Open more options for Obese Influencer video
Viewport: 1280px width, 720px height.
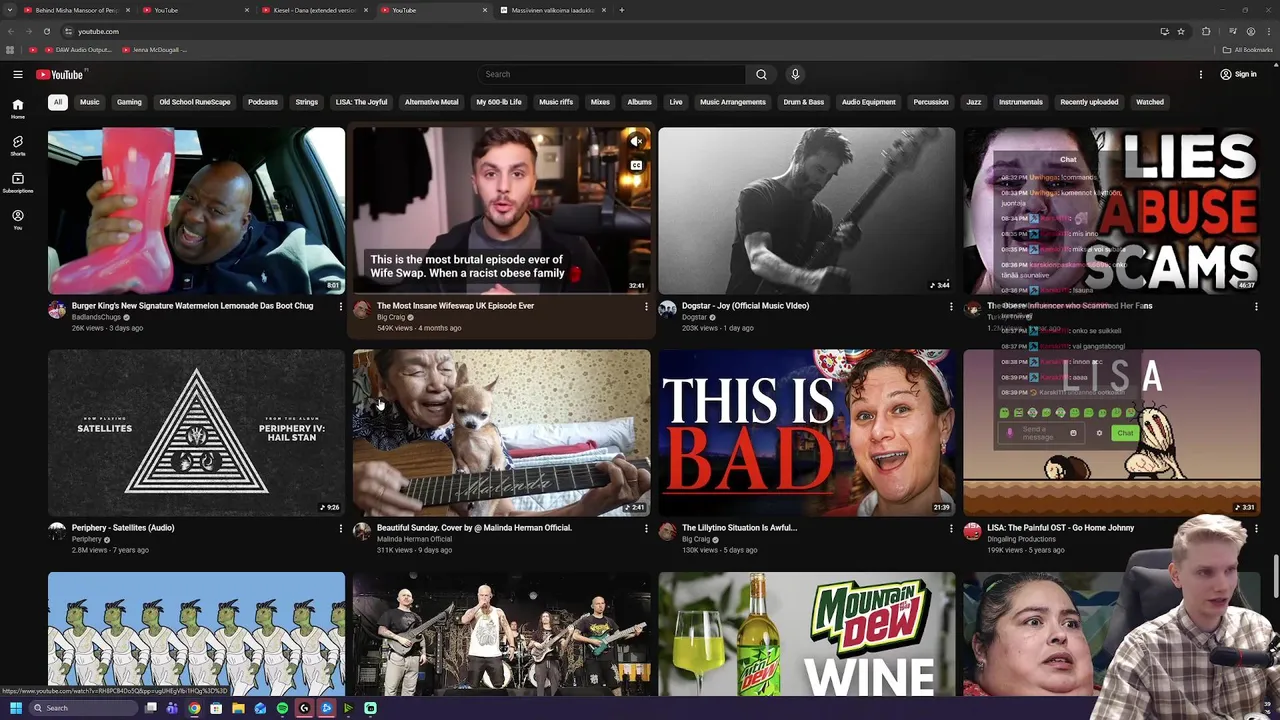coord(1256,307)
